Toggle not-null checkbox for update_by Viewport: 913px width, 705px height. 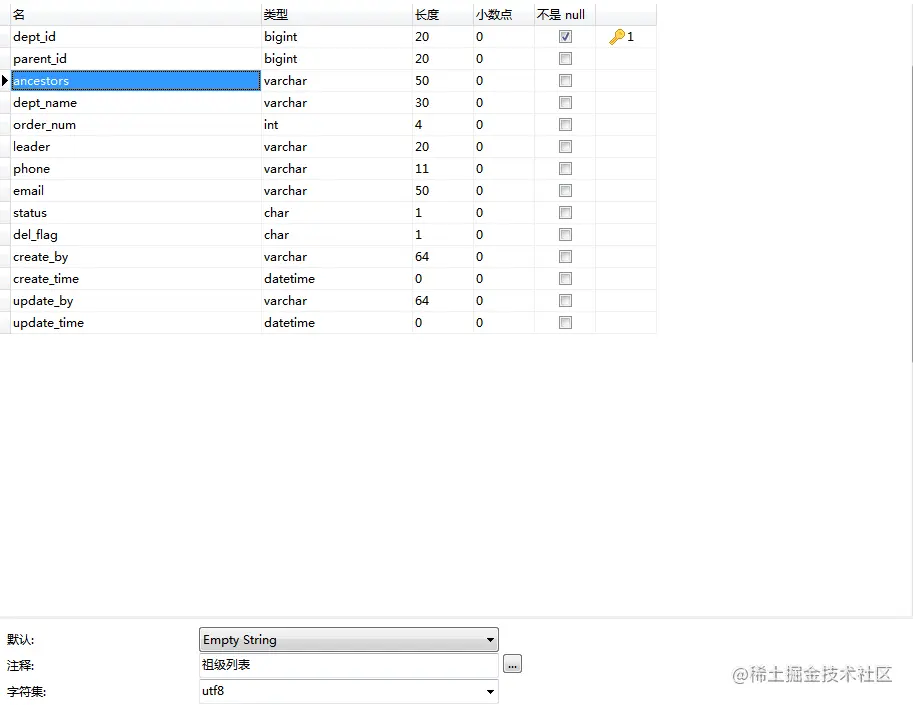565,300
